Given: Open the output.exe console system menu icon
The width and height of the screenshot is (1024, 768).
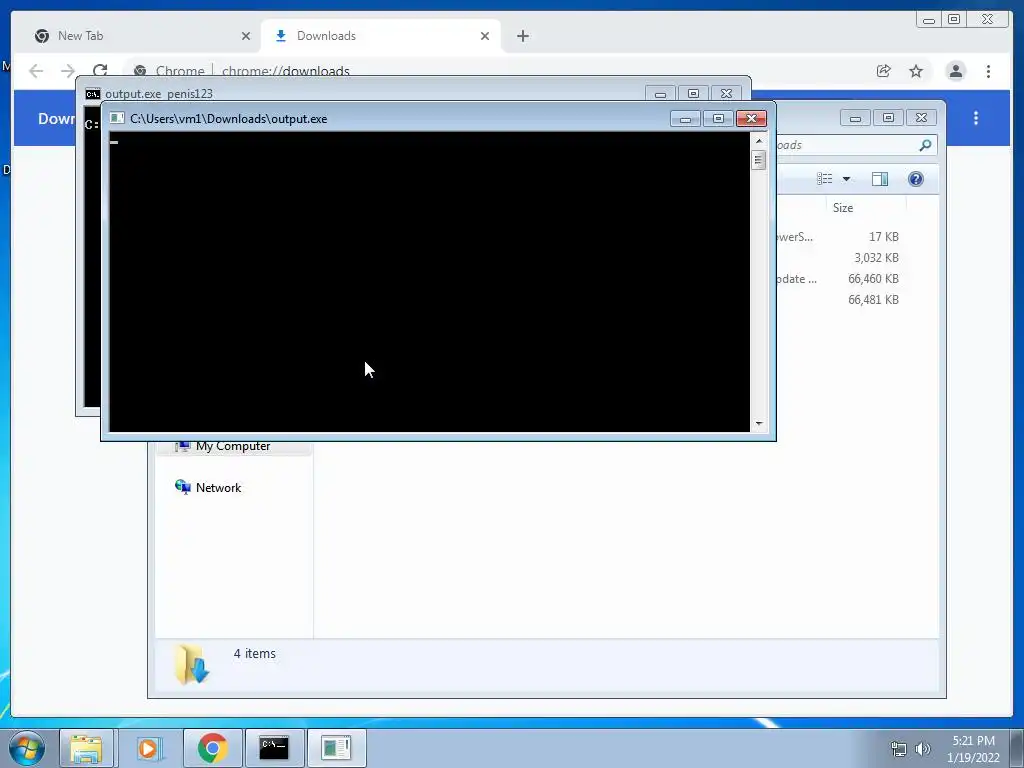Looking at the screenshot, I should (x=118, y=118).
